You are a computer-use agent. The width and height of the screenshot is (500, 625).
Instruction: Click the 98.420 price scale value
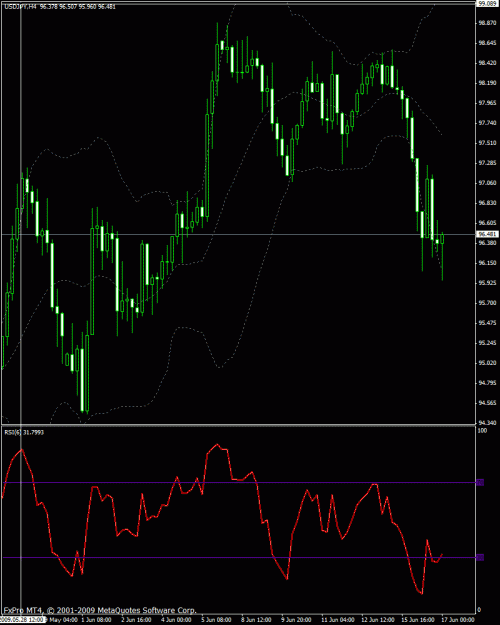(487, 63)
